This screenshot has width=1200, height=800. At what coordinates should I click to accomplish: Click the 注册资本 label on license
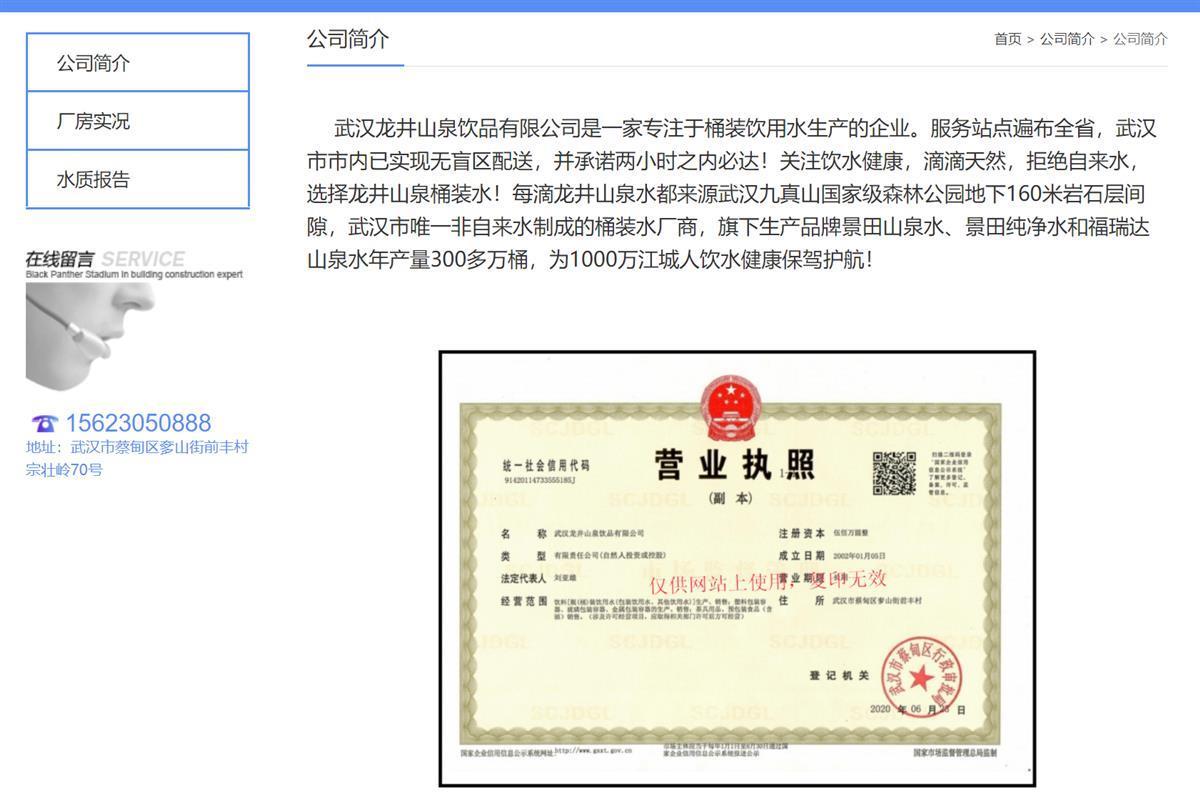coord(802,533)
